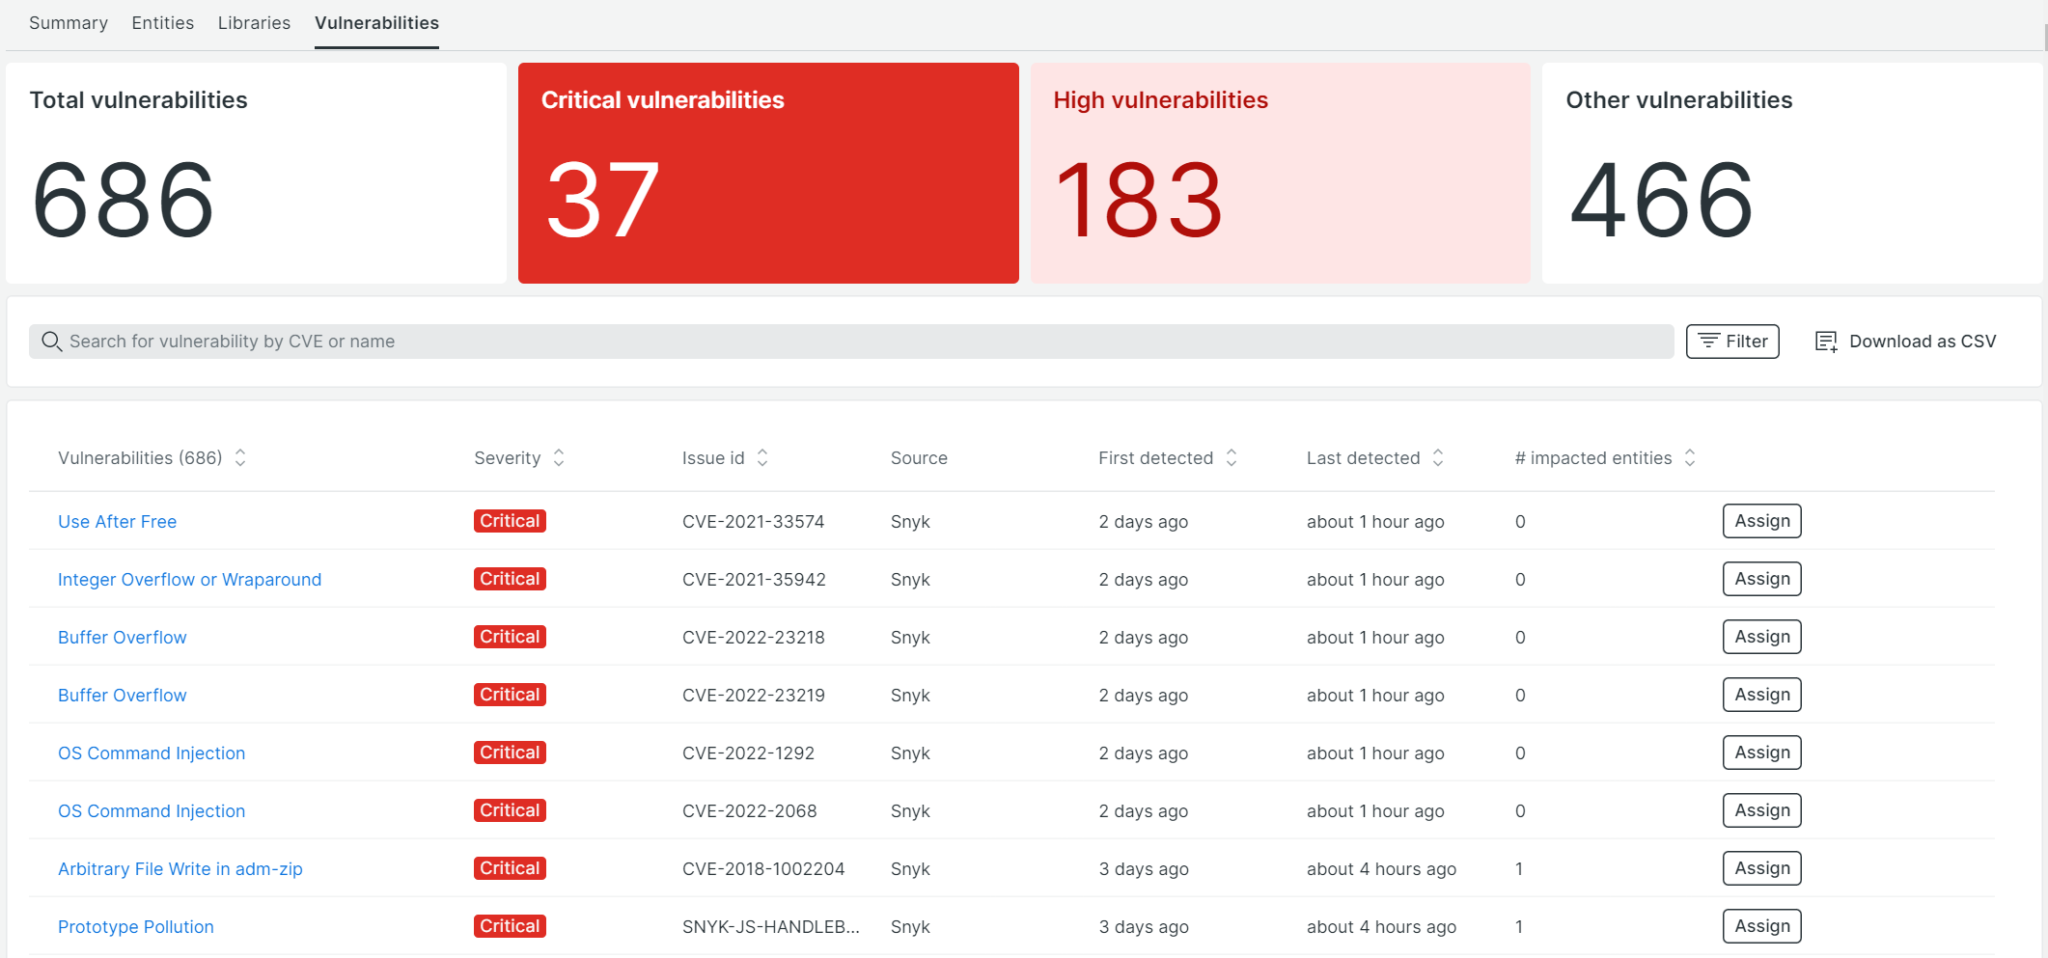Screen dimensions: 2048x958
Task: Open the Entities tab
Action: [x=163, y=23]
